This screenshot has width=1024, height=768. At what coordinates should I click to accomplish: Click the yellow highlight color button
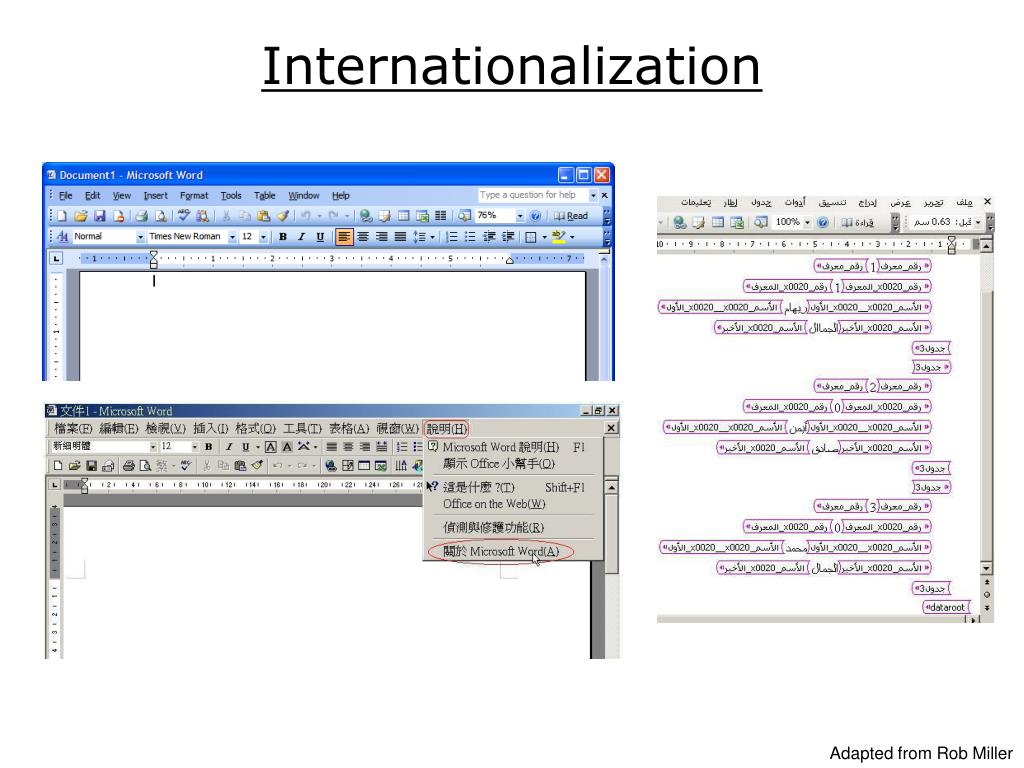click(x=558, y=236)
